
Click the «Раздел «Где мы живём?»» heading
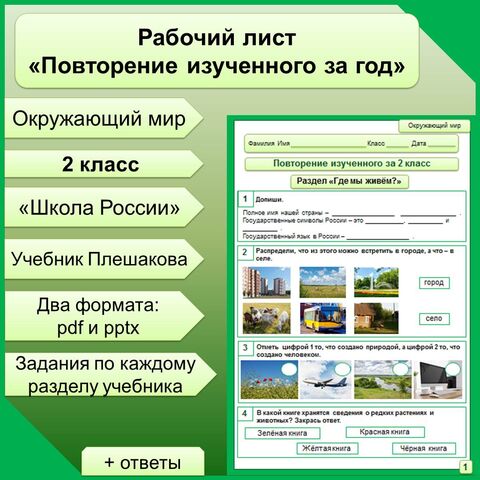[349, 181]
